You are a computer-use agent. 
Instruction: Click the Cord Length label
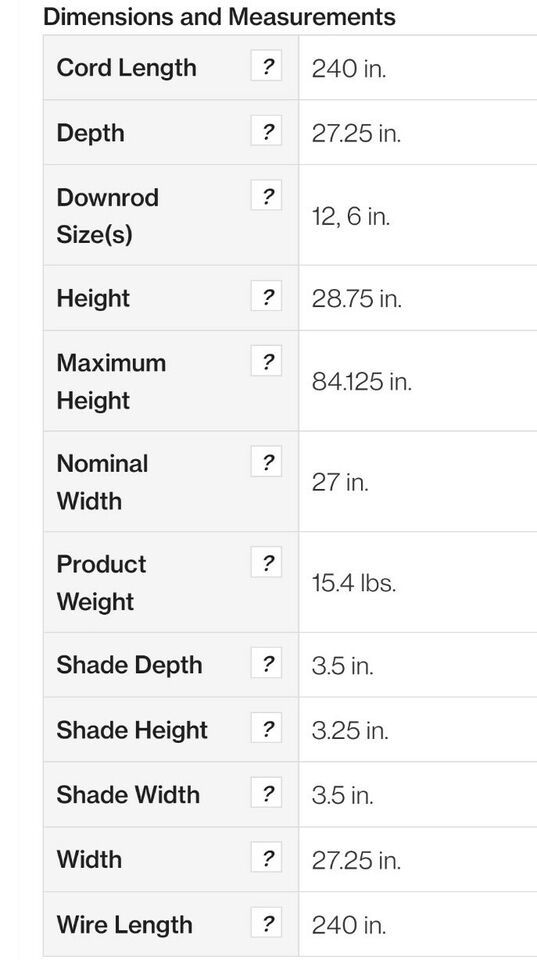tap(126, 67)
